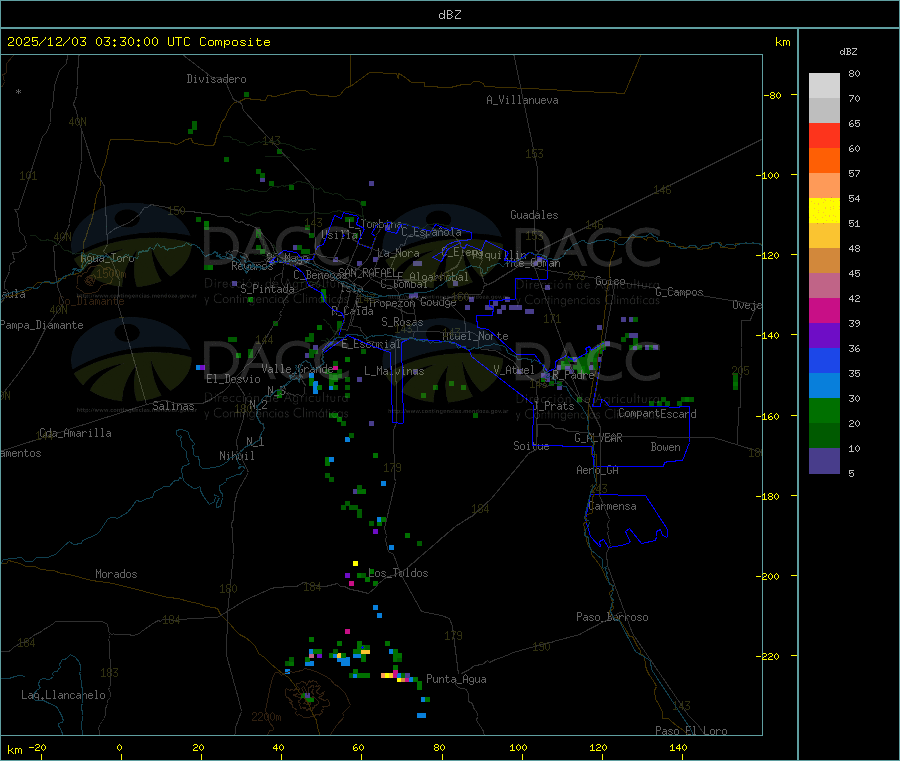Click the Divisadero map label
The height and width of the screenshot is (761, 900).
tap(216, 79)
